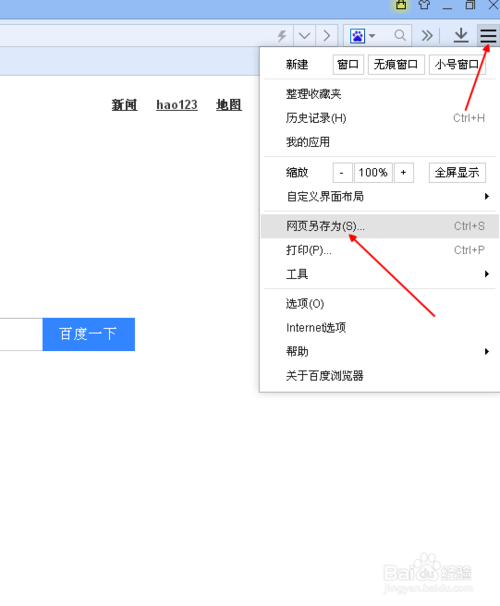Click the Baidu paw search engine icon
Viewport: 500px width, 606px height.
(357, 36)
